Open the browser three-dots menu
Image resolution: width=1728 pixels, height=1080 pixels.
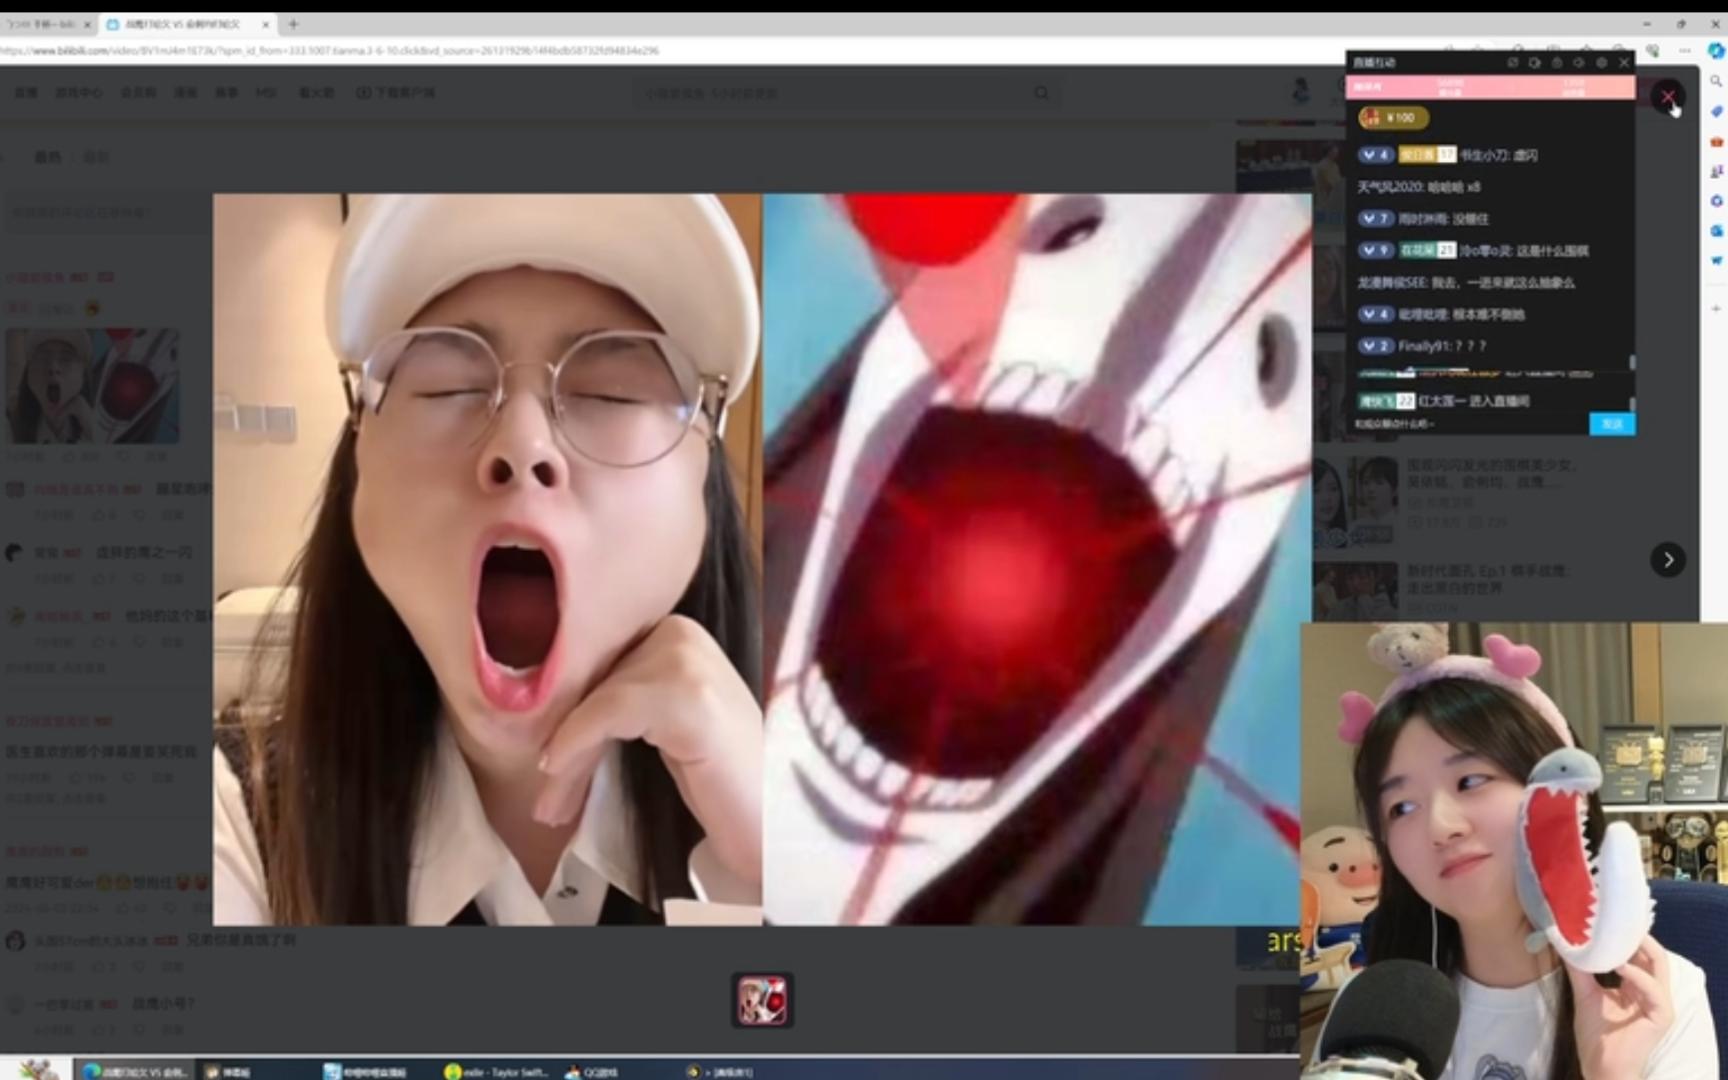point(1685,50)
